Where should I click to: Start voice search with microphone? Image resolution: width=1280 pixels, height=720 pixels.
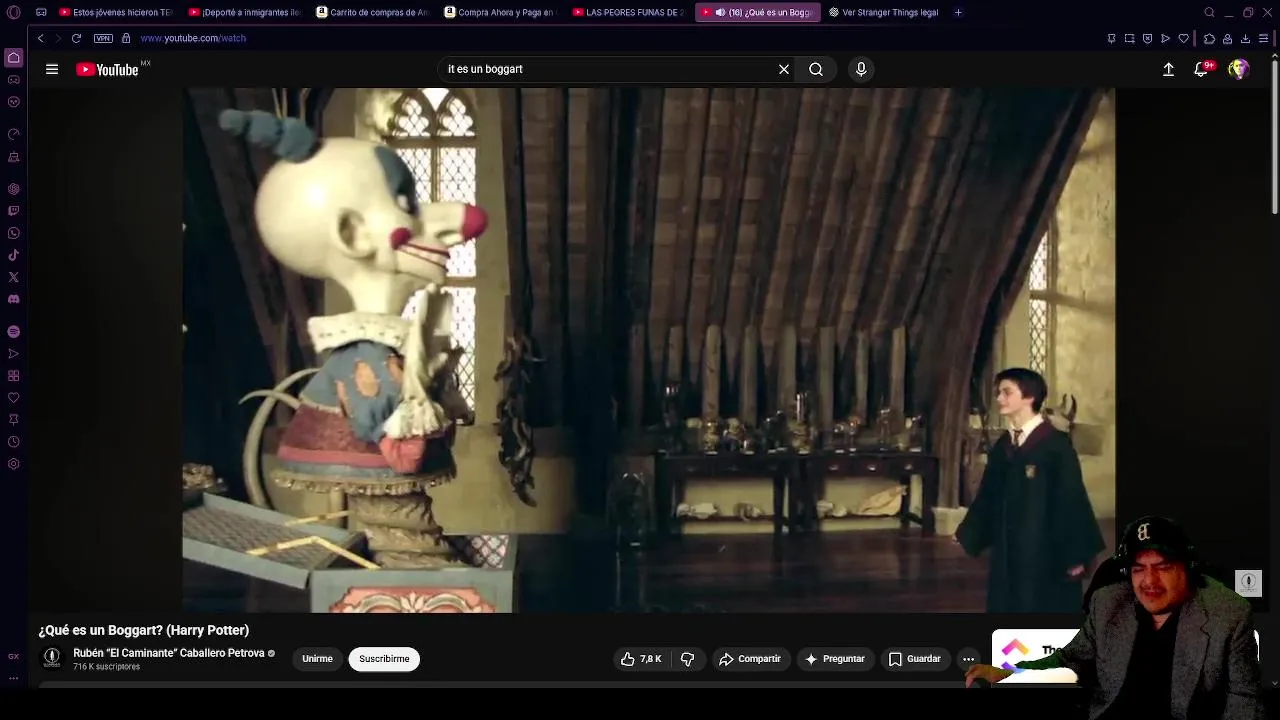[861, 69]
